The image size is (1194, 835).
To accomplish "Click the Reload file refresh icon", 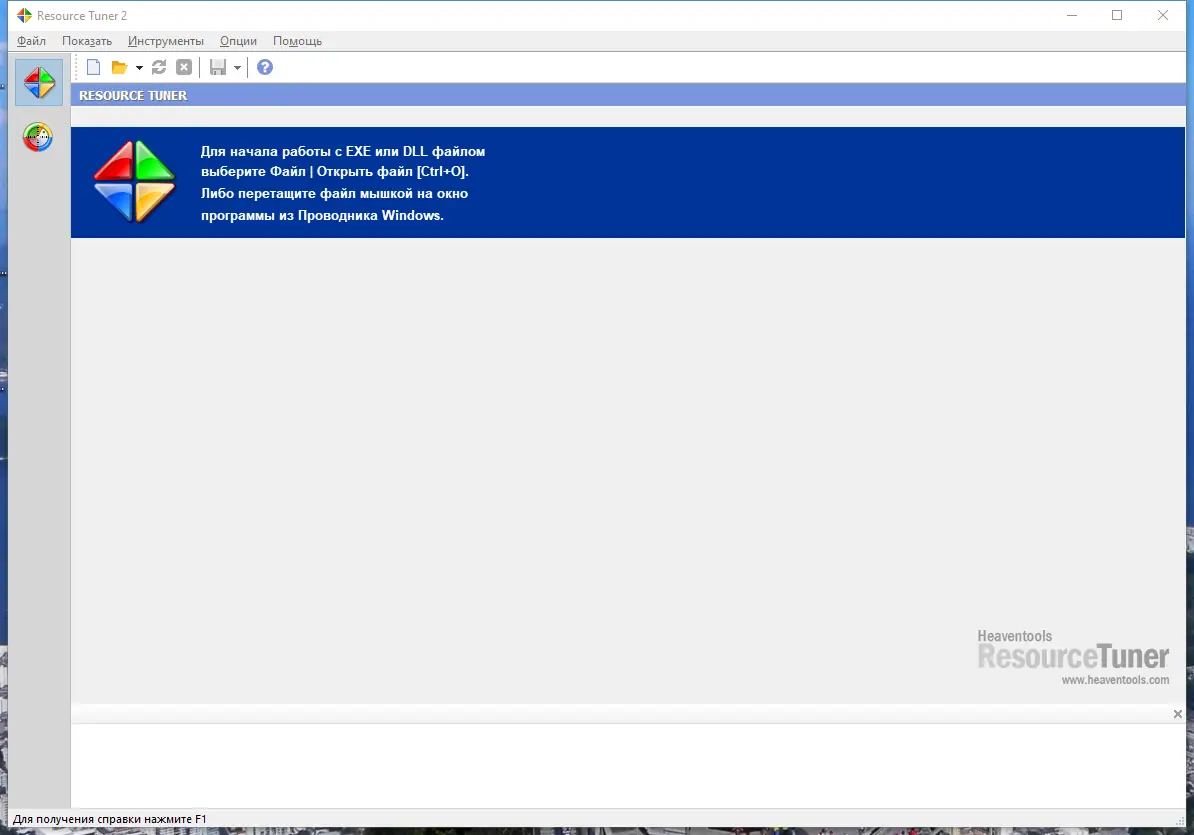I will click(159, 68).
